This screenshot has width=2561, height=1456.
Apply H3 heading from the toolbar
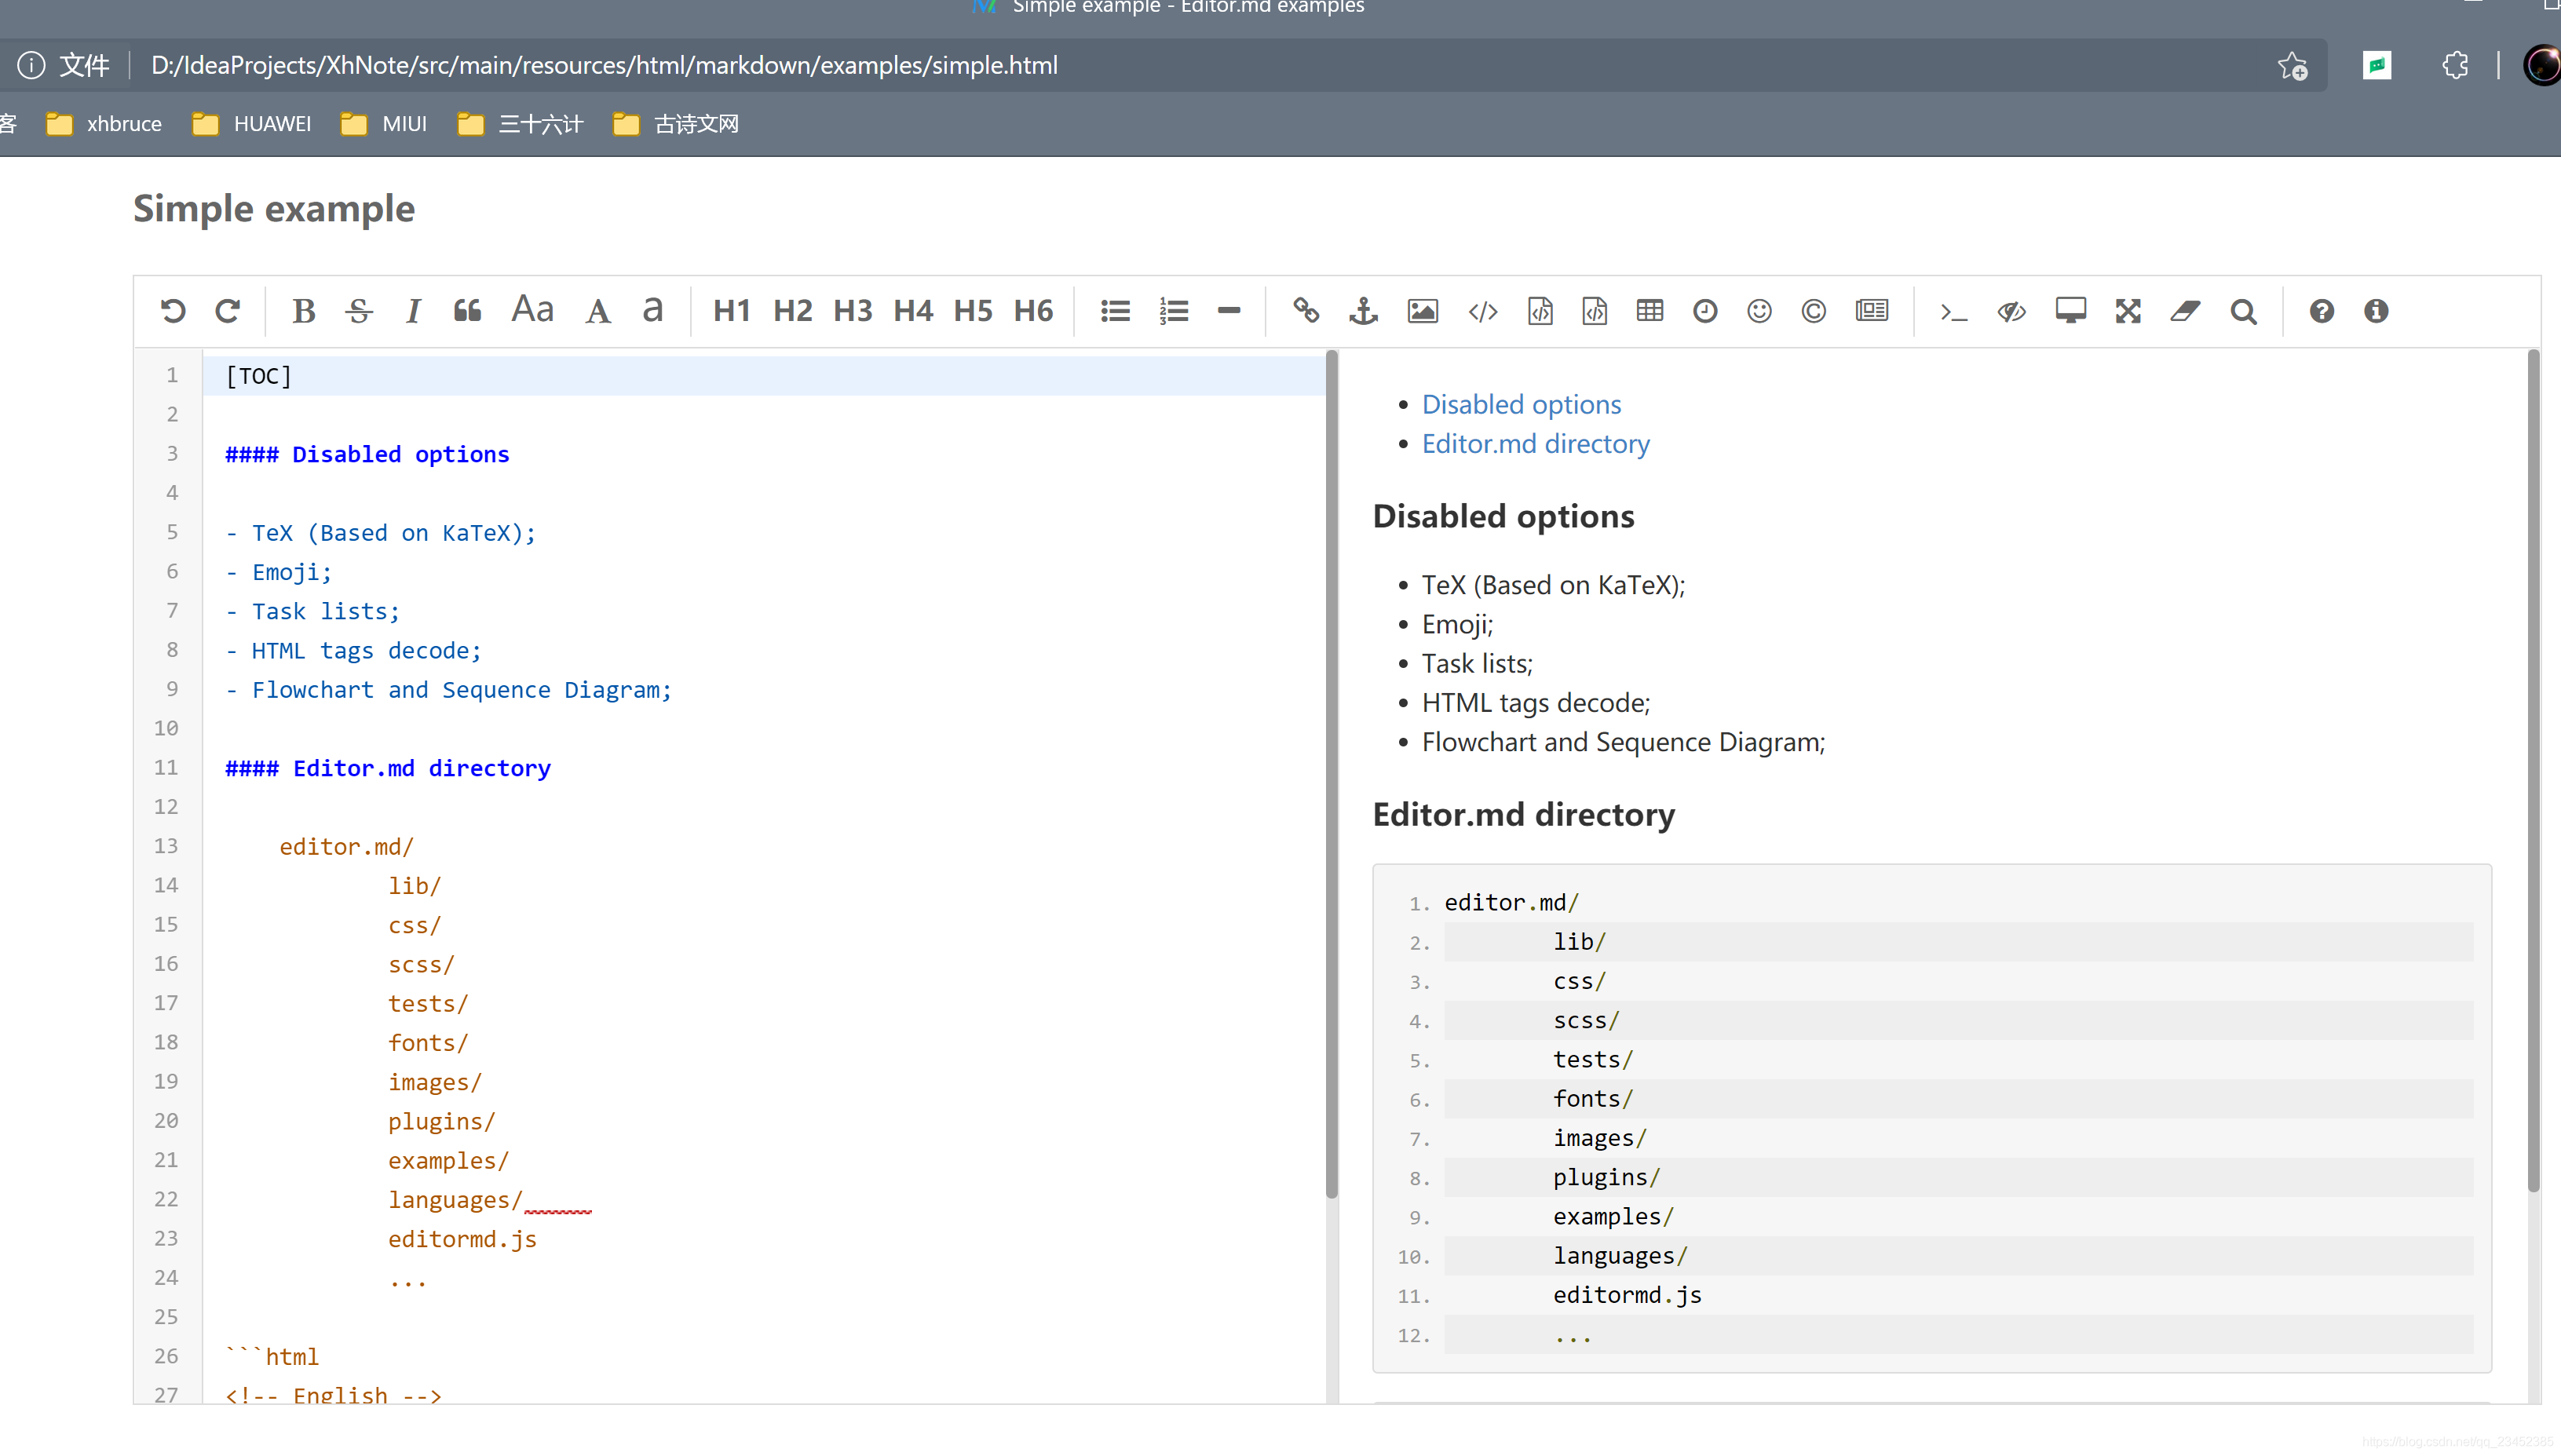[853, 311]
